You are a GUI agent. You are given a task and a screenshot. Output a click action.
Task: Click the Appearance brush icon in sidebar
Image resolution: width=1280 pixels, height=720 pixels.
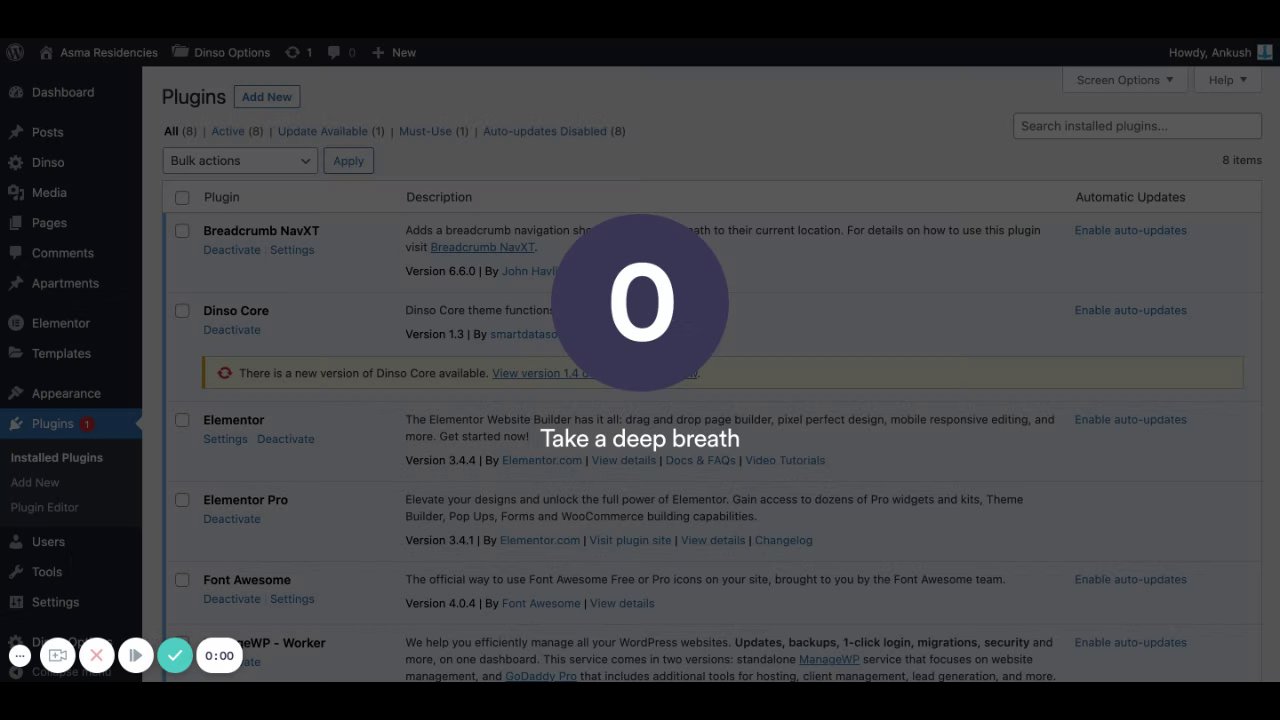point(16,393)
